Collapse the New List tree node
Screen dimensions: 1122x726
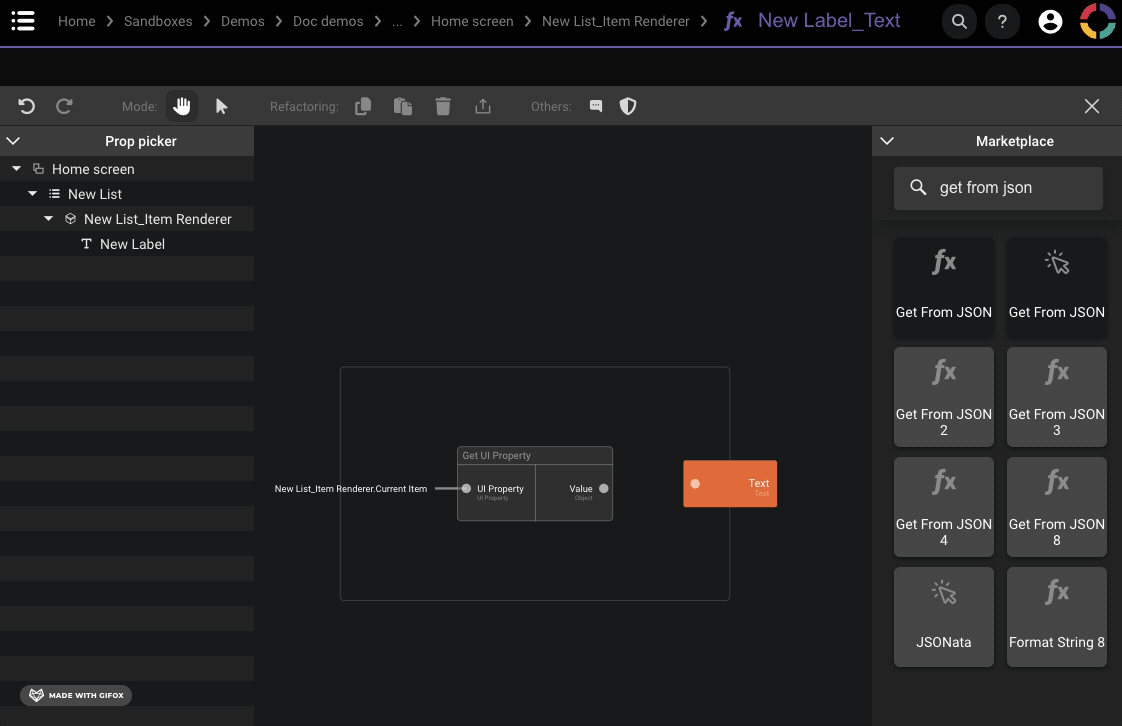click(33, 194)
